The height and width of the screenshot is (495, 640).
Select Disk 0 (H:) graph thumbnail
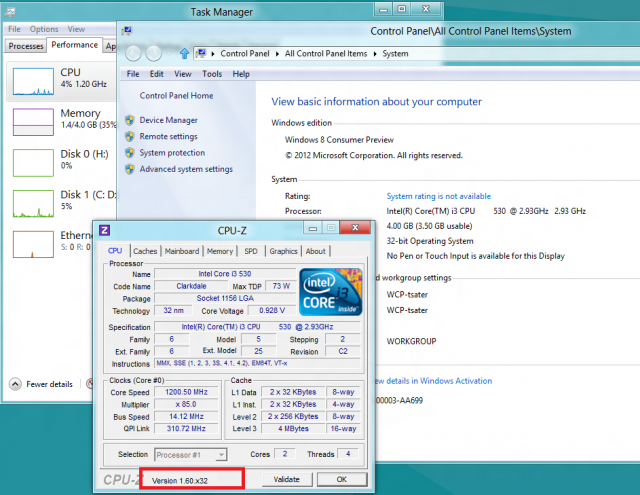[x=33, y=163]
